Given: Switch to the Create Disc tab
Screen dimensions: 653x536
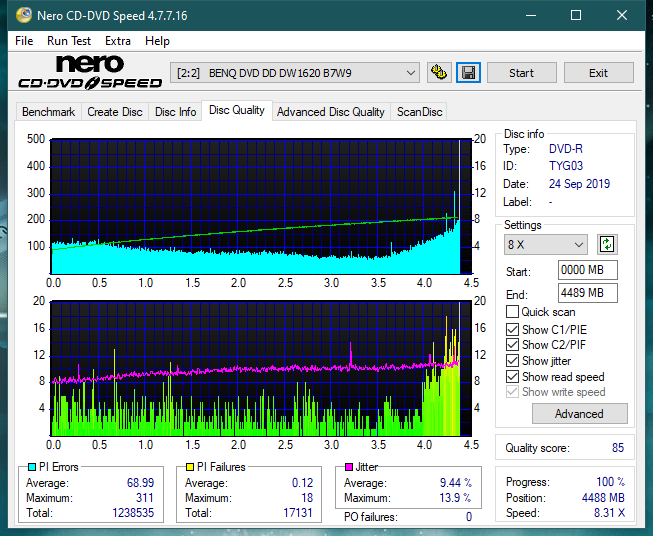Looking at the screenshot, I should pyautogui.click(x=115, y=112).
